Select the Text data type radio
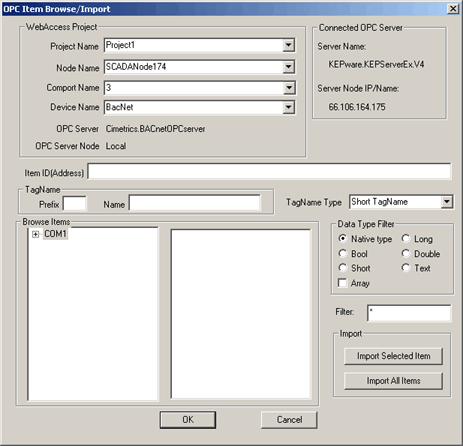463x446 pixels. tap(406, 268)
